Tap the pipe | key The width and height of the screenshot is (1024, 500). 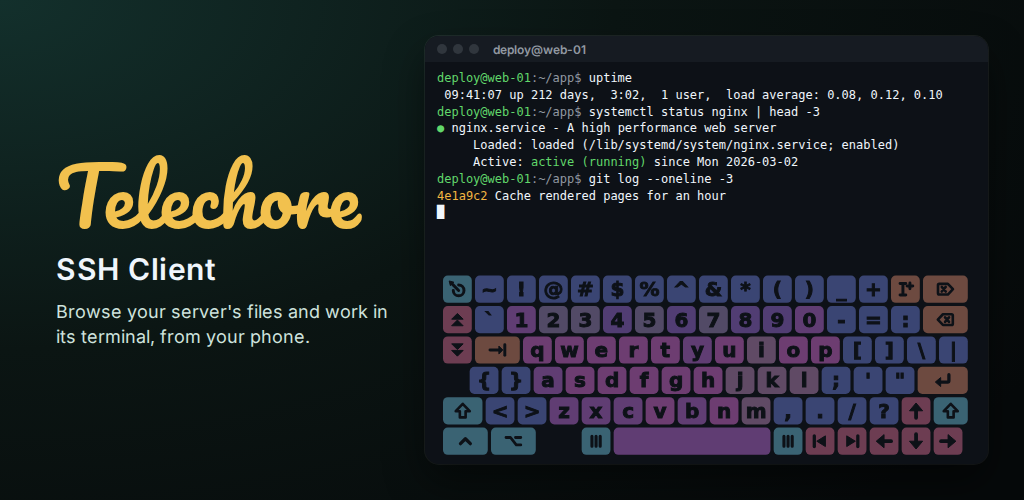click(953, 350)
